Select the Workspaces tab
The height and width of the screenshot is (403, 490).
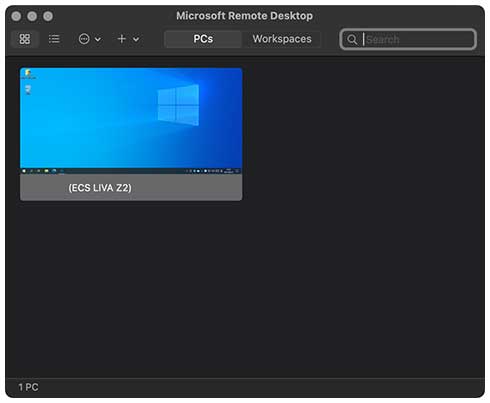[282, 39]
